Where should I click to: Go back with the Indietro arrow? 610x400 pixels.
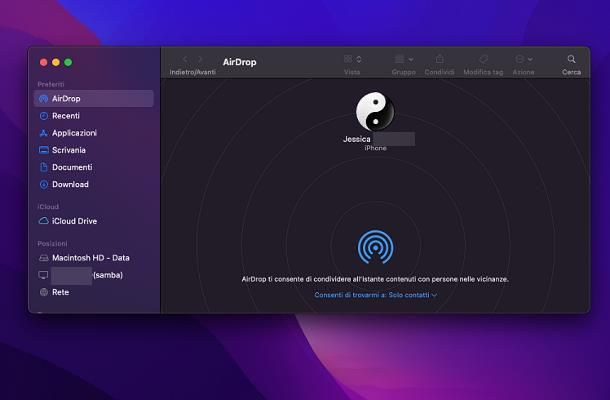point(185,59)
